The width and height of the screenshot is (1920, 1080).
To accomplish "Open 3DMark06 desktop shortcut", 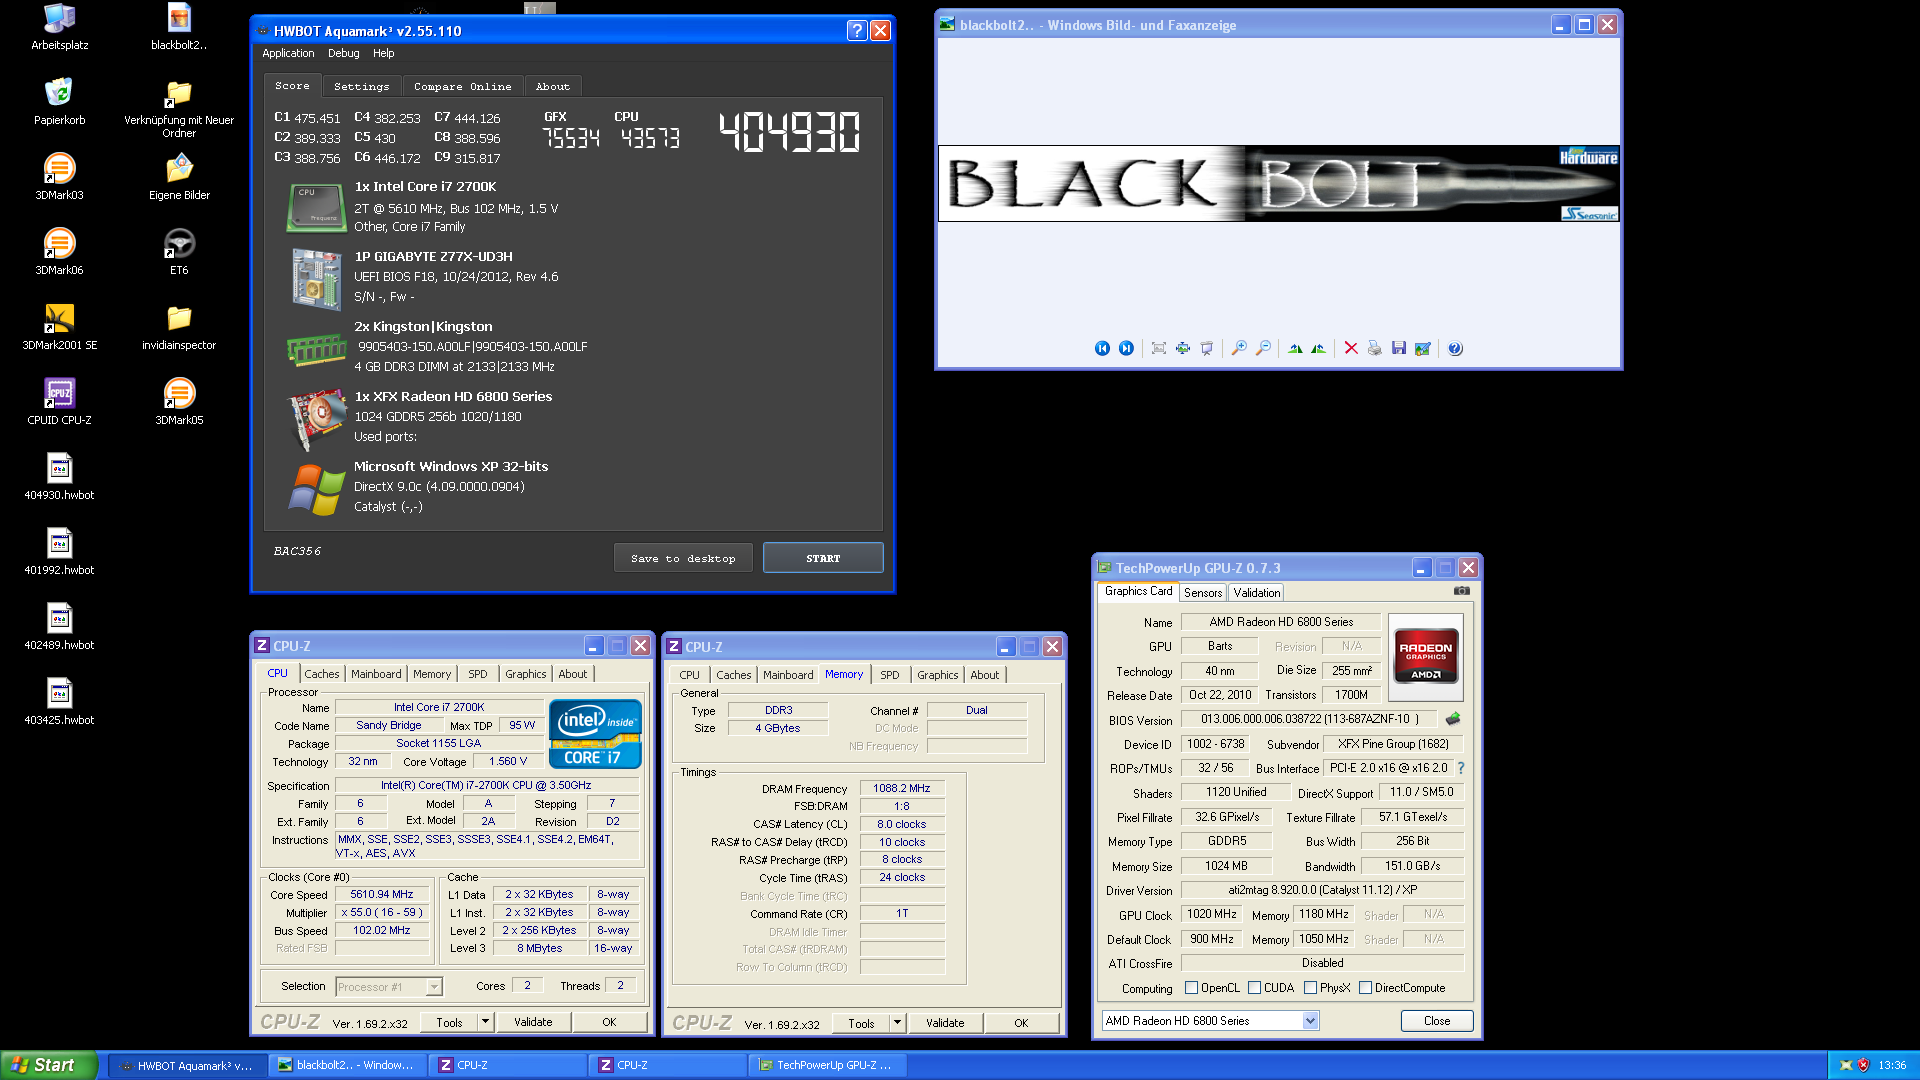I will [x=59, y=251].
